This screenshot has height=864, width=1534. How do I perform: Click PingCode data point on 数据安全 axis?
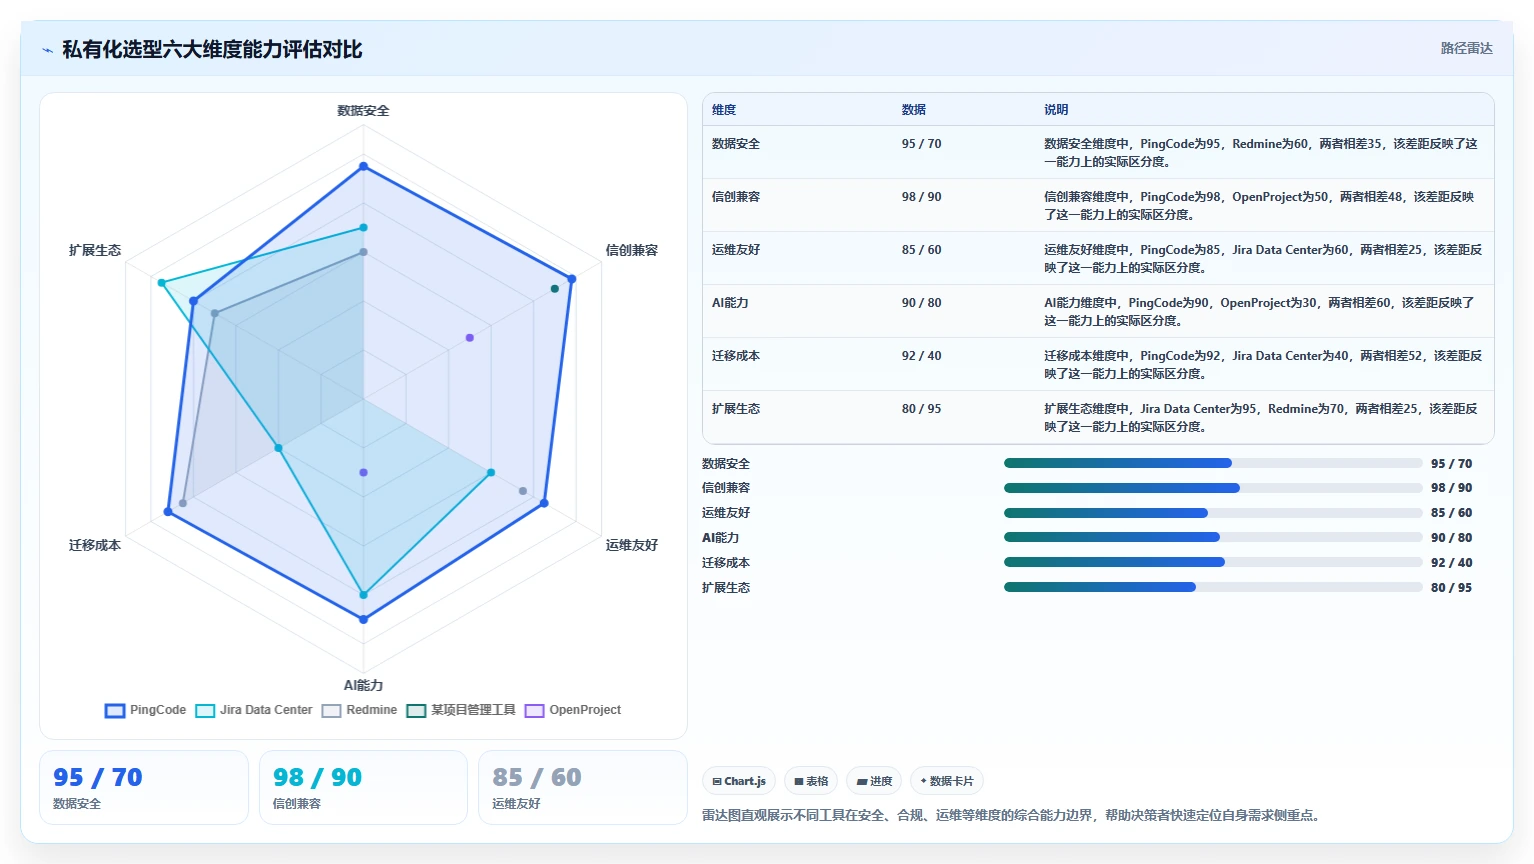(363, 167)
